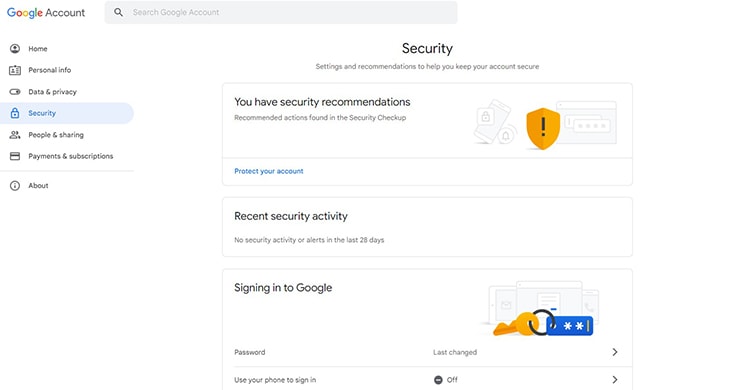Click the Payments & subscriptions card icon

tap(15, 156)
